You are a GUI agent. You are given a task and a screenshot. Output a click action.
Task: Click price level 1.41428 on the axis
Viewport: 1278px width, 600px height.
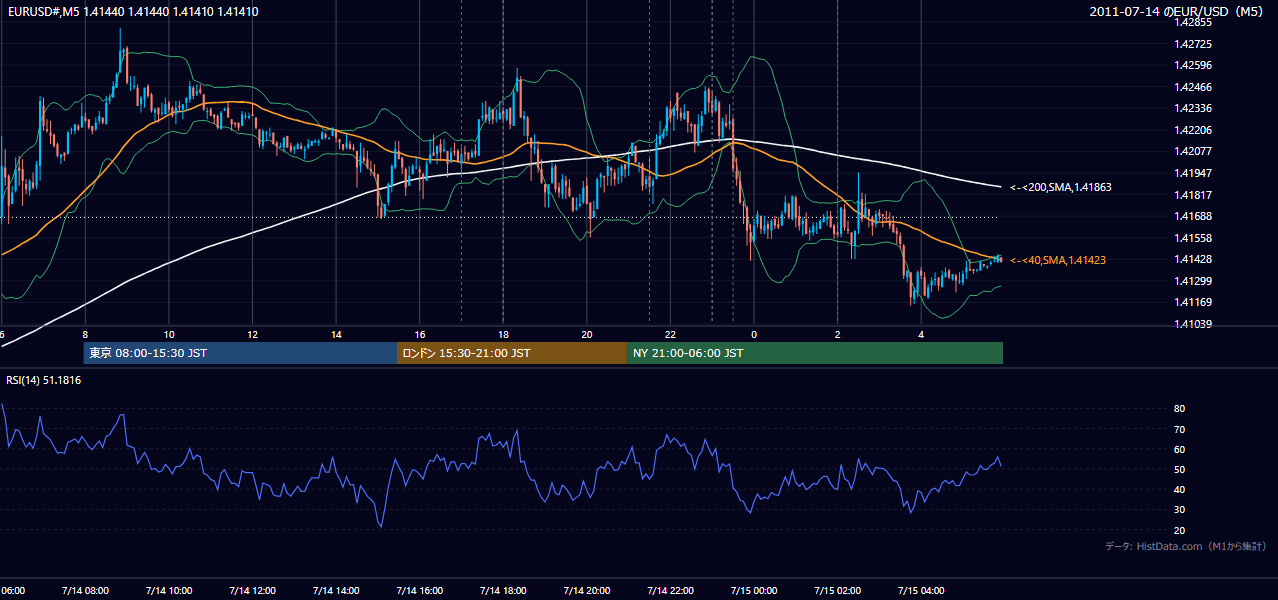pyautogui.click(x=1192, y=259)
